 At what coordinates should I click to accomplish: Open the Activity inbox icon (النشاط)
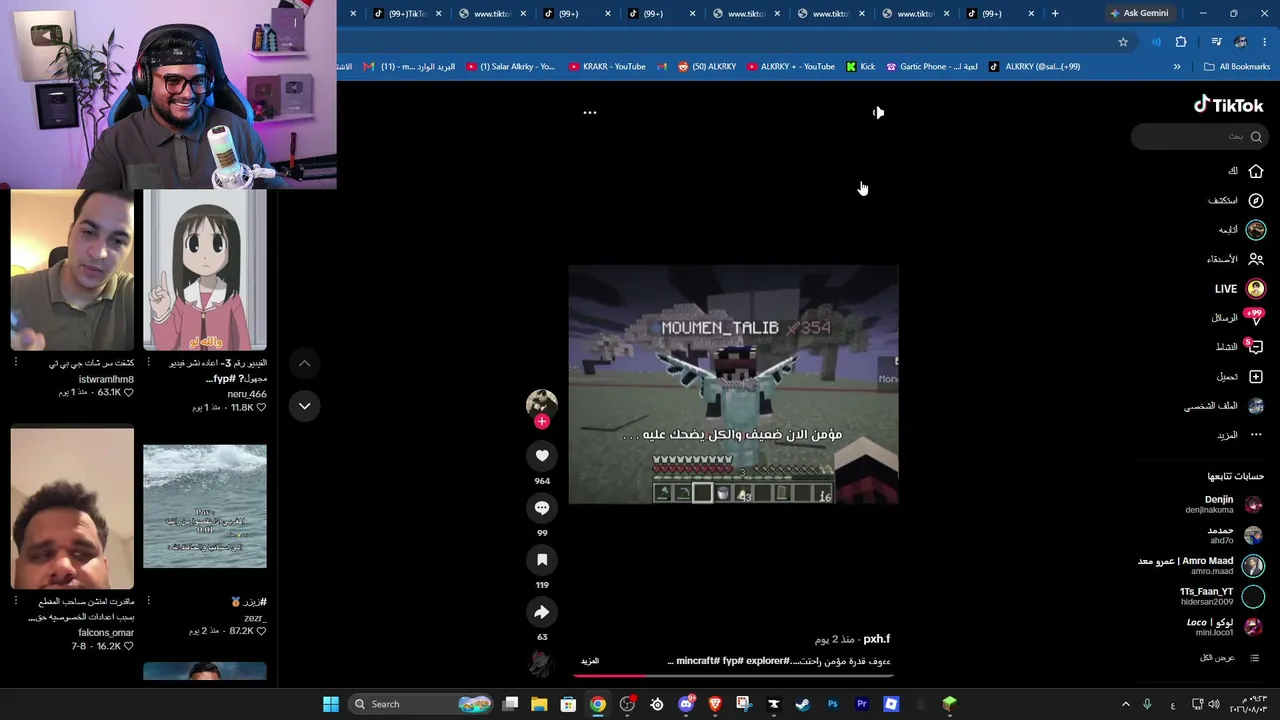[1255, 347]
